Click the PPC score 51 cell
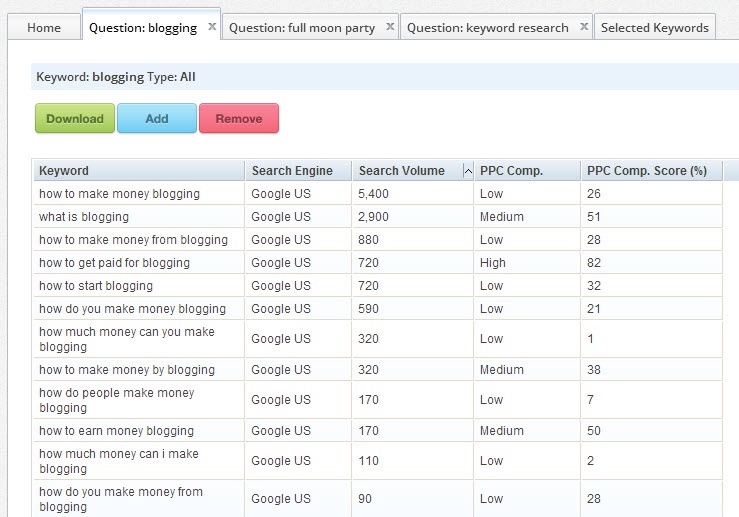Viewport: 739px width, 517px height. (652, 217)
